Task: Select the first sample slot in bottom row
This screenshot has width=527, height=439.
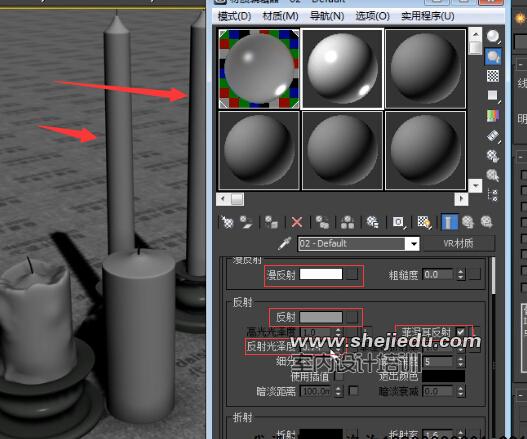Action: coord(259,151)
